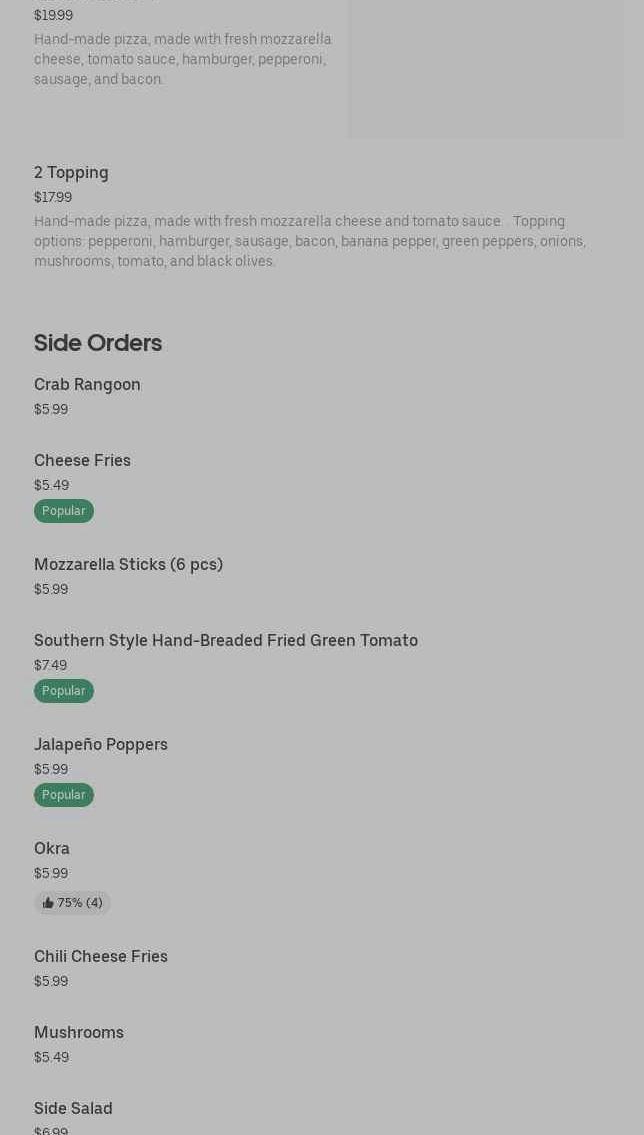Open the Crab Rangoon item
The height and width of the screenshot is (1135, 644).
tap(87, 385)
